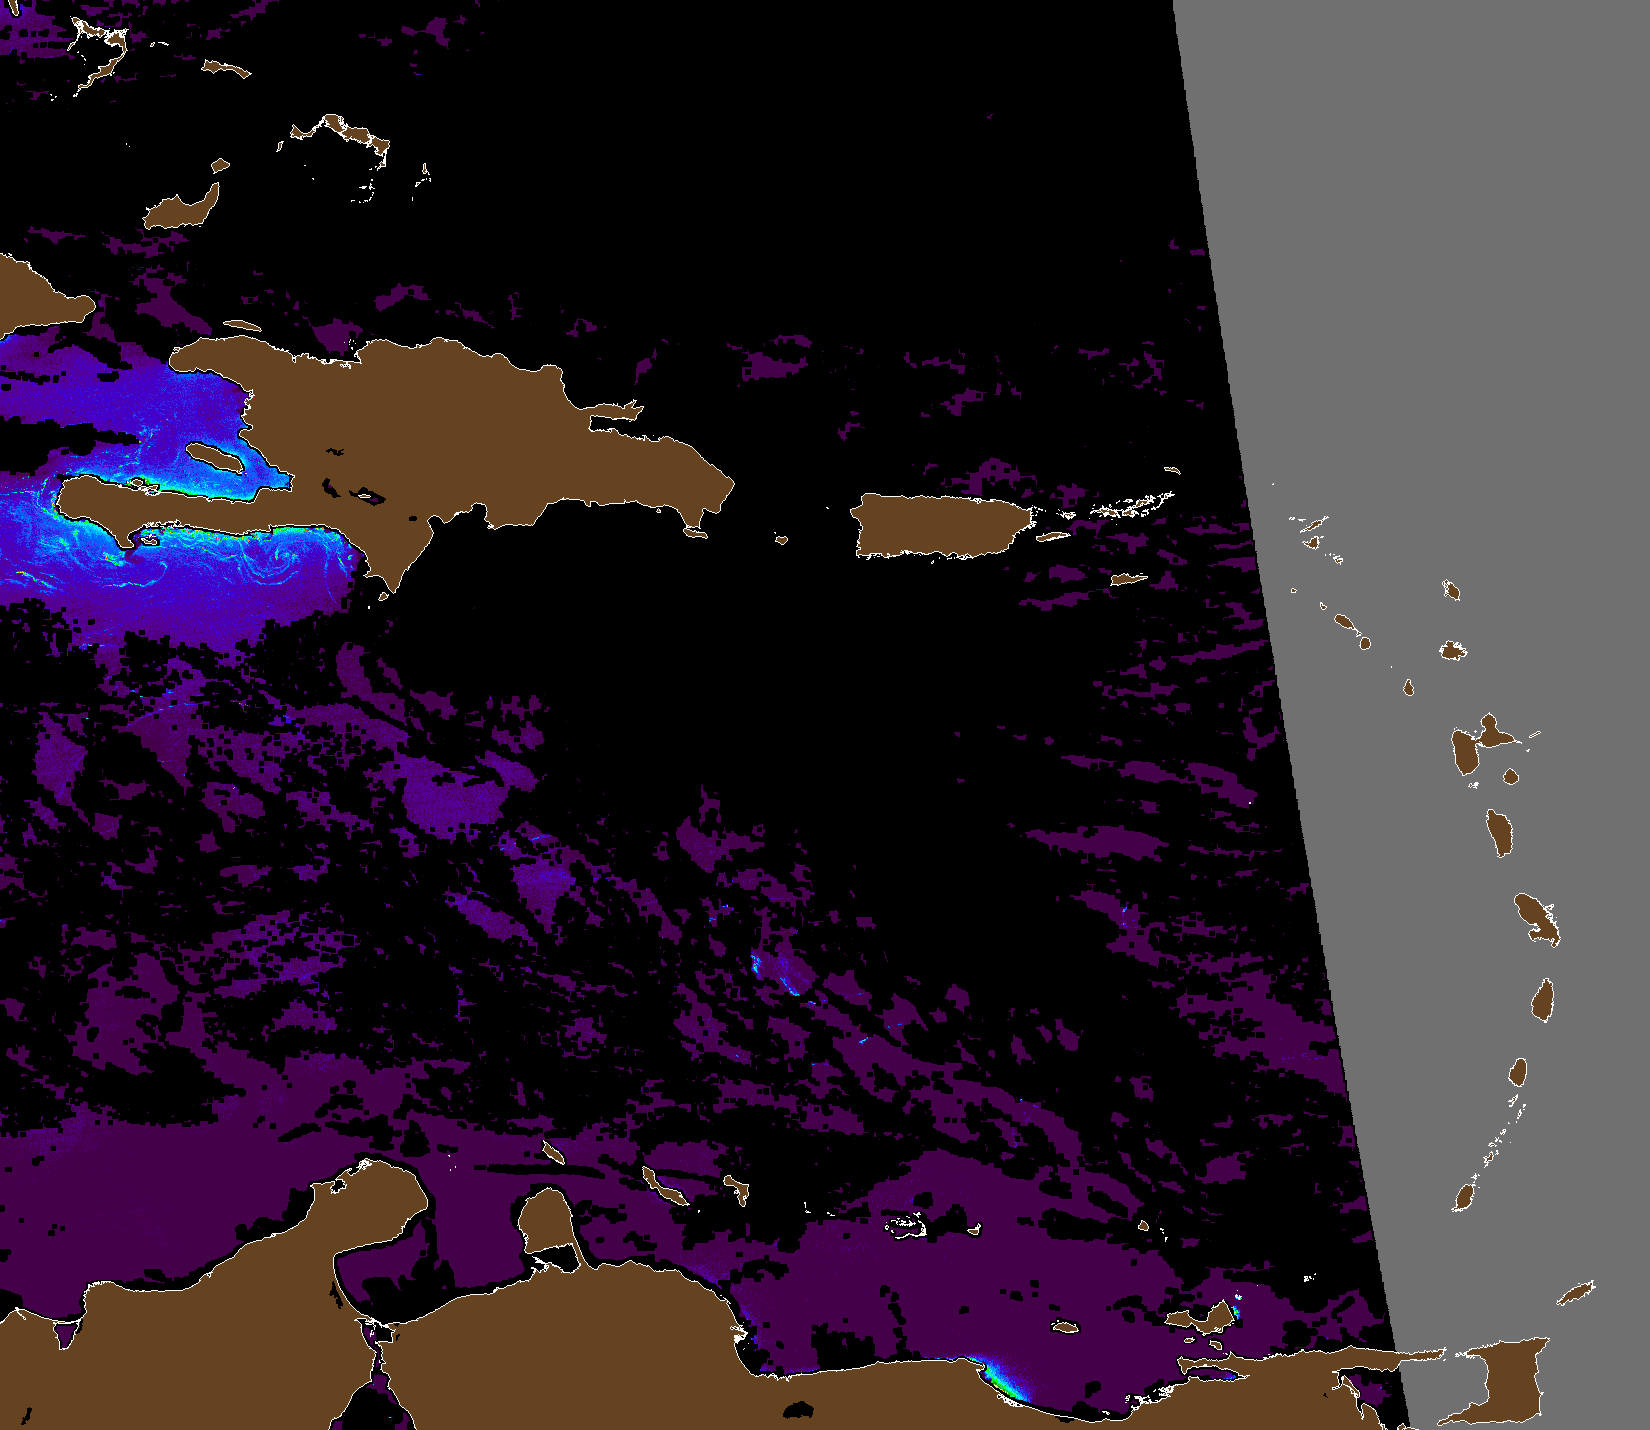Select the butterfly-shaped island of Guadeloupe
The image size is (1650, 1430).
(1476, 746)
